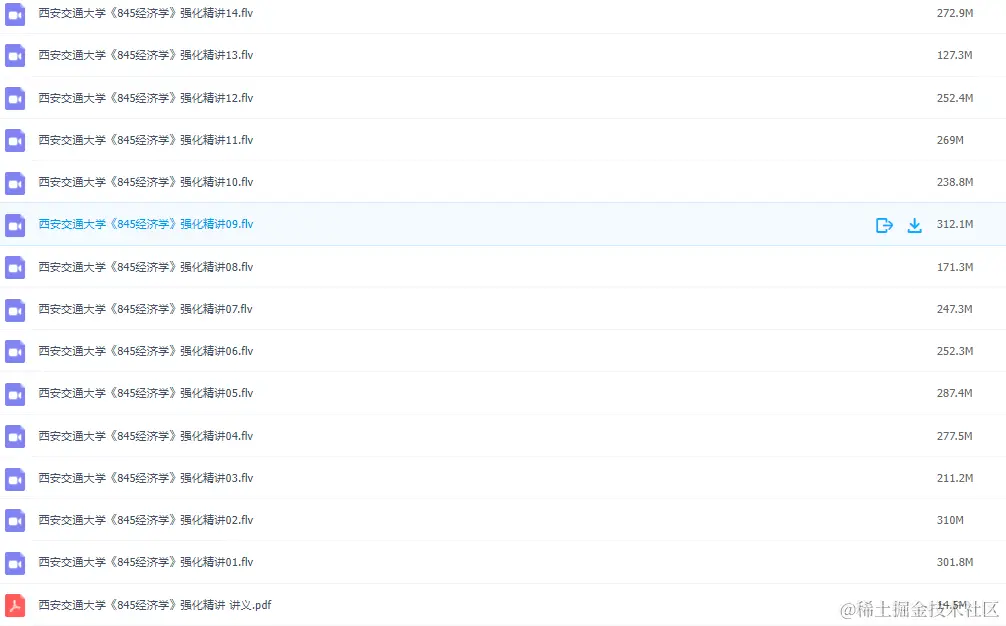Open the 强化精讲 讲义.pdf document name

point(155,605)
